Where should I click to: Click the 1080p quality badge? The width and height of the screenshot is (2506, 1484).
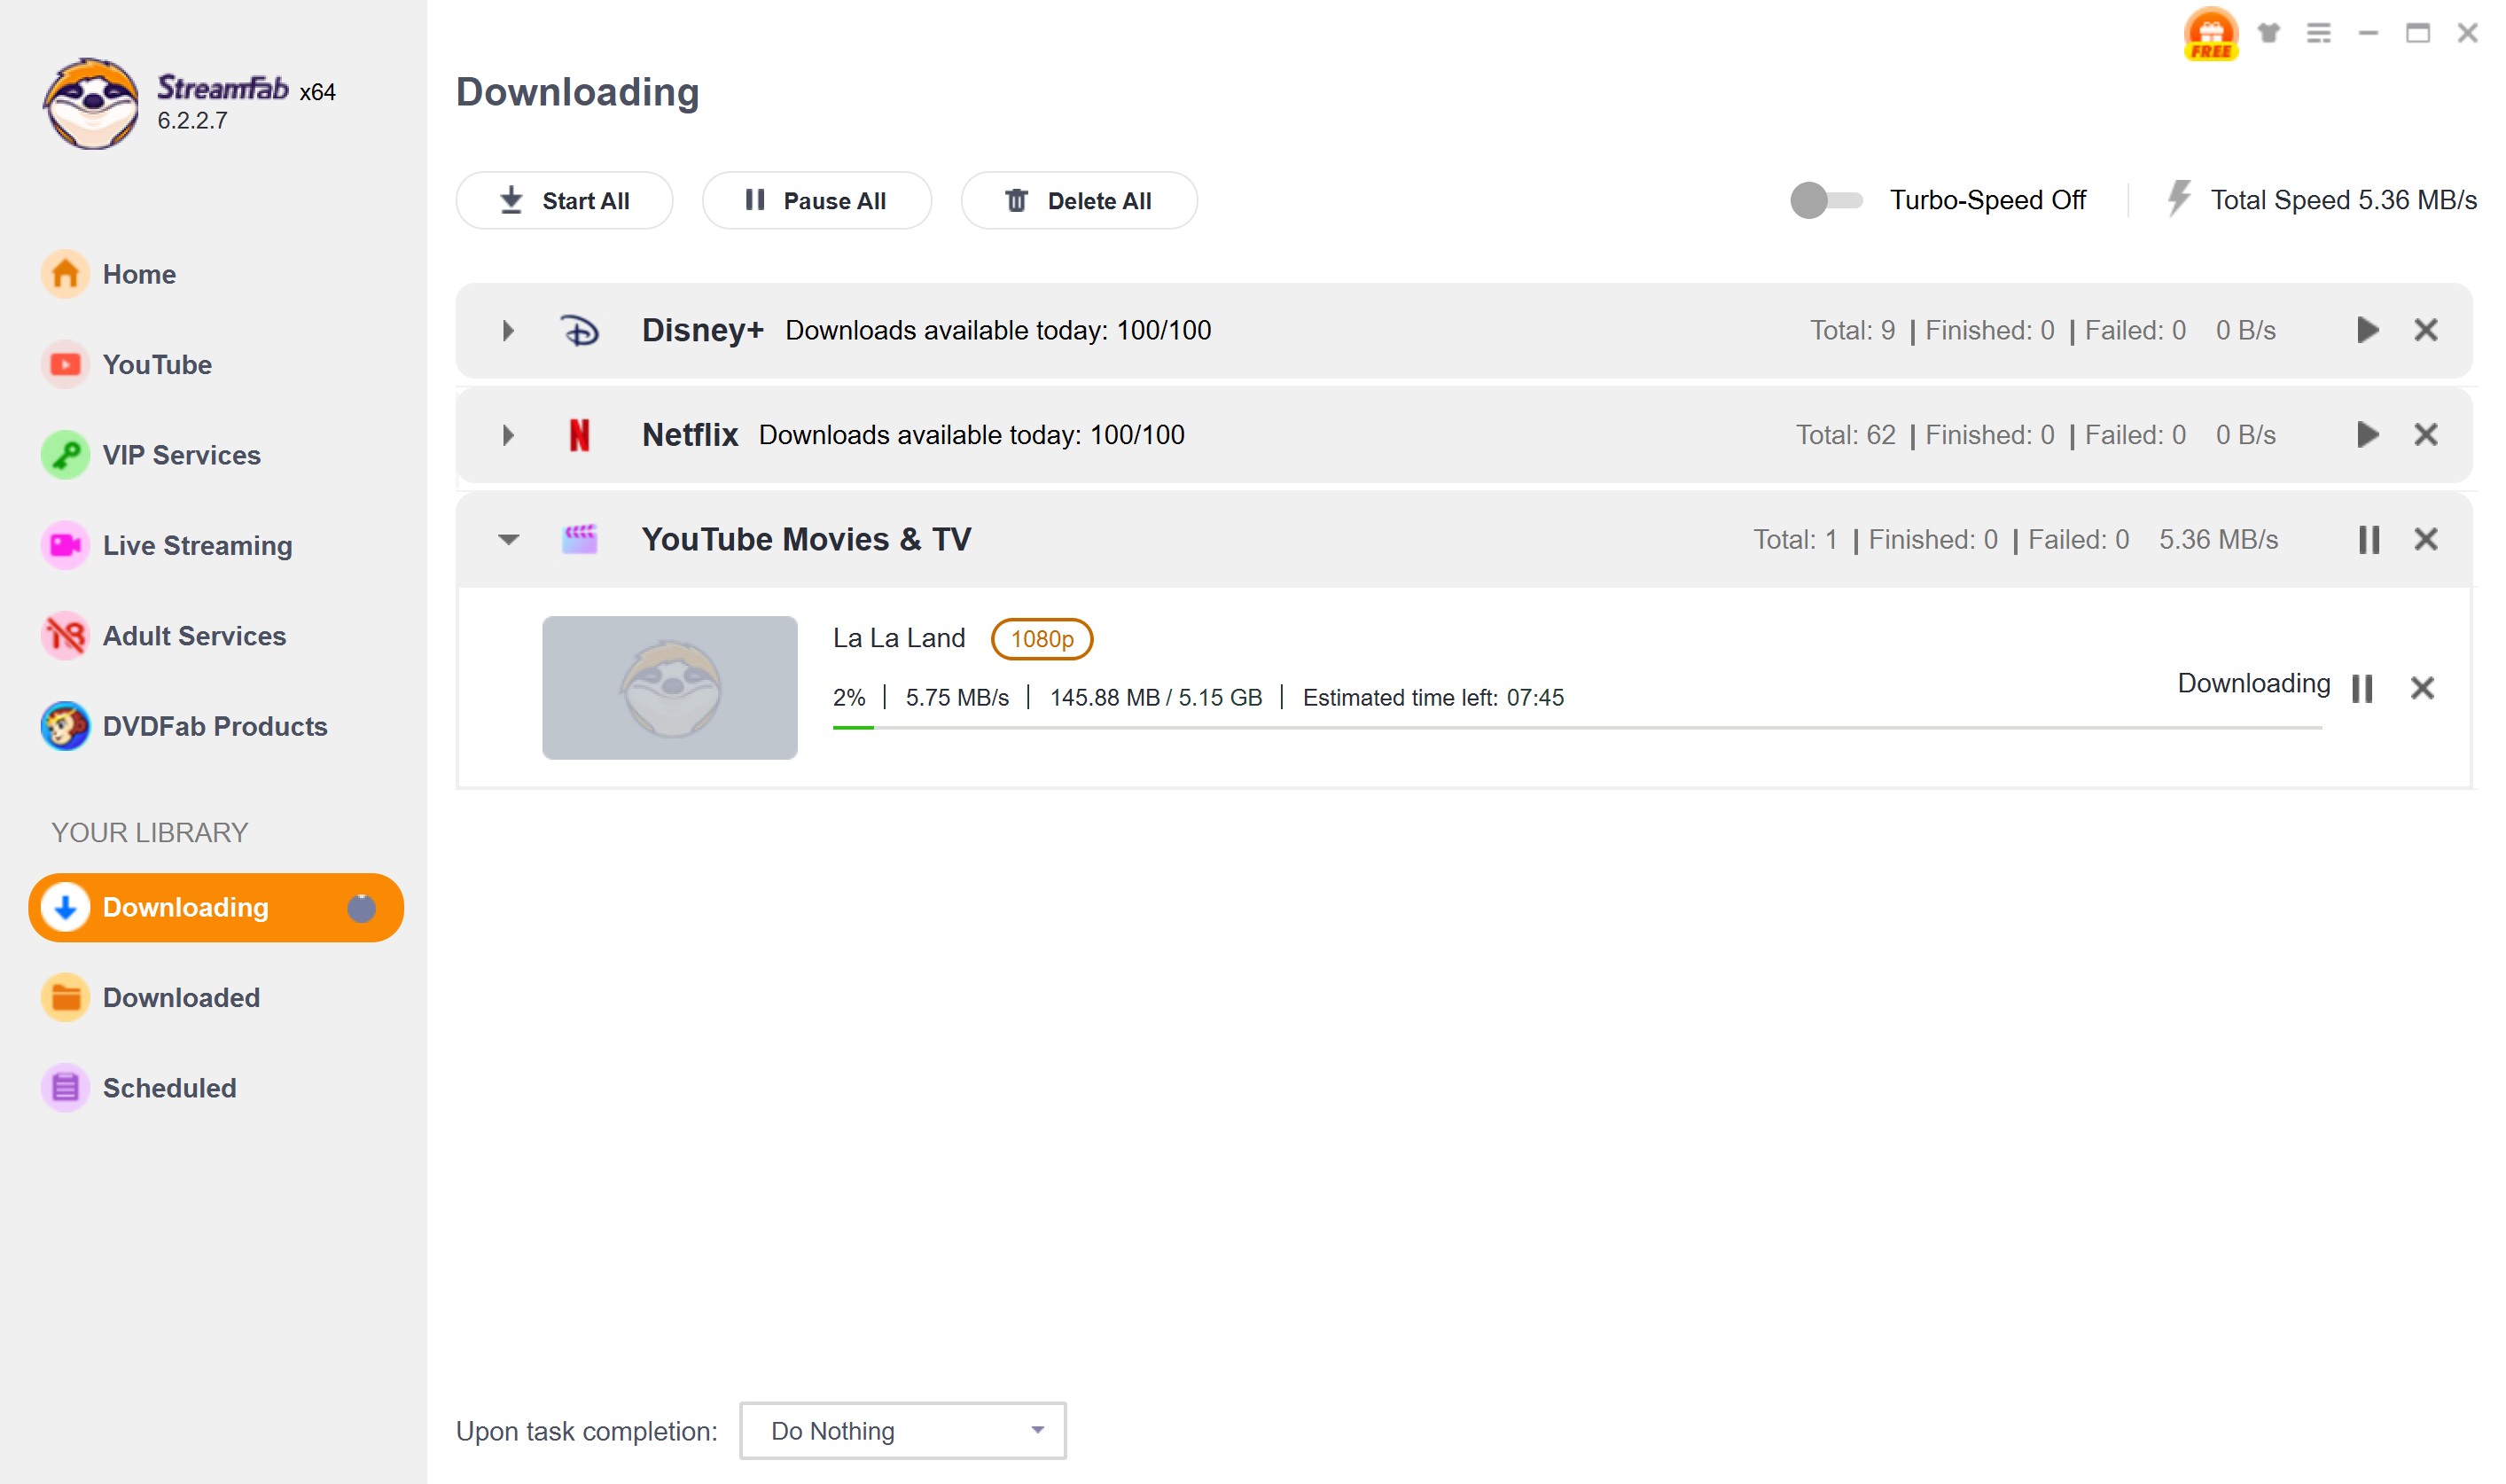tap(1041, 639)
